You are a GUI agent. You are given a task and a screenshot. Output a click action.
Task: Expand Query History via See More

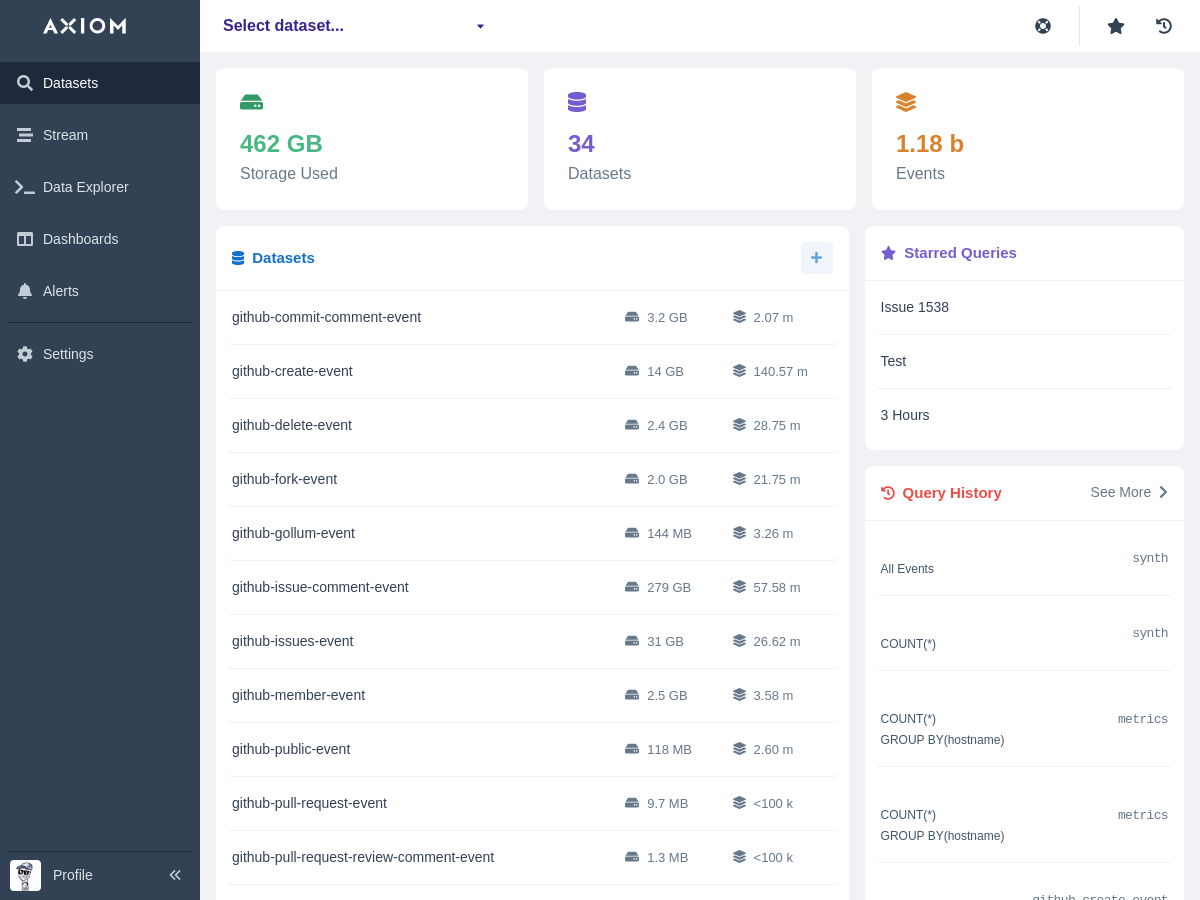[1128, 492]
